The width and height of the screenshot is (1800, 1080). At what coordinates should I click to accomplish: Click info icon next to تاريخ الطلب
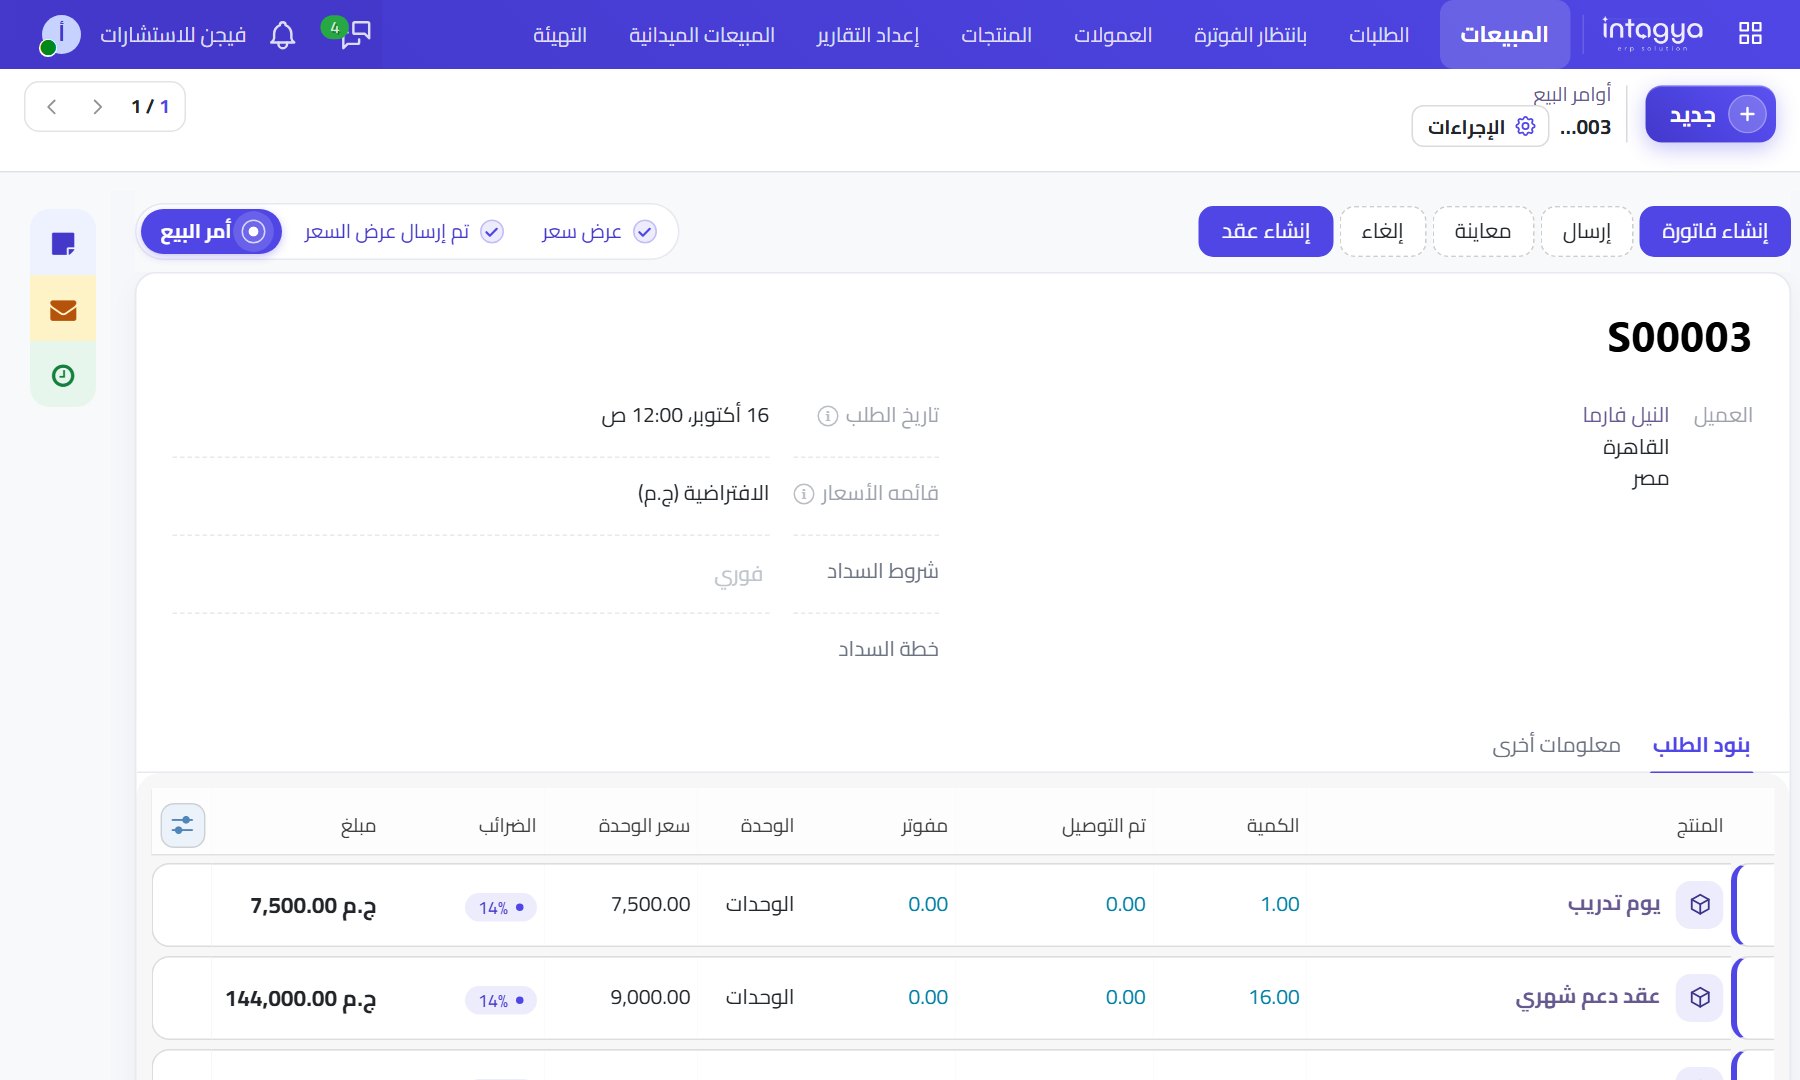(x=827, y=416)
